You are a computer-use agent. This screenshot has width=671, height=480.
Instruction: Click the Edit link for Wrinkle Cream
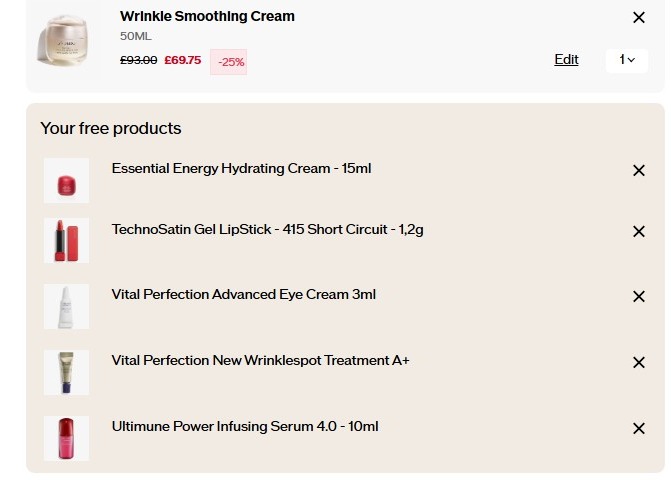[x=566, y=60]
